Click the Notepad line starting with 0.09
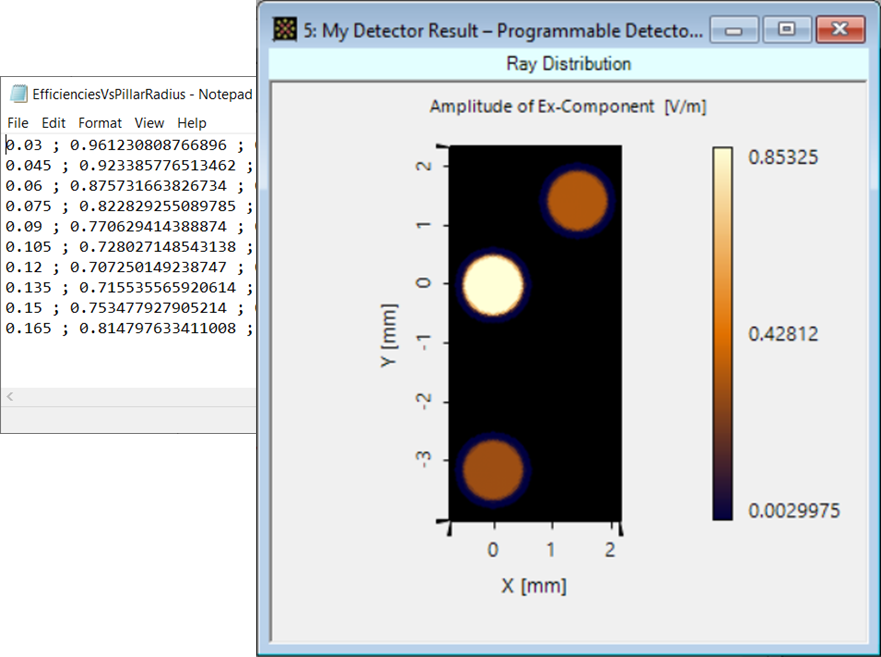 click(130, 226)
